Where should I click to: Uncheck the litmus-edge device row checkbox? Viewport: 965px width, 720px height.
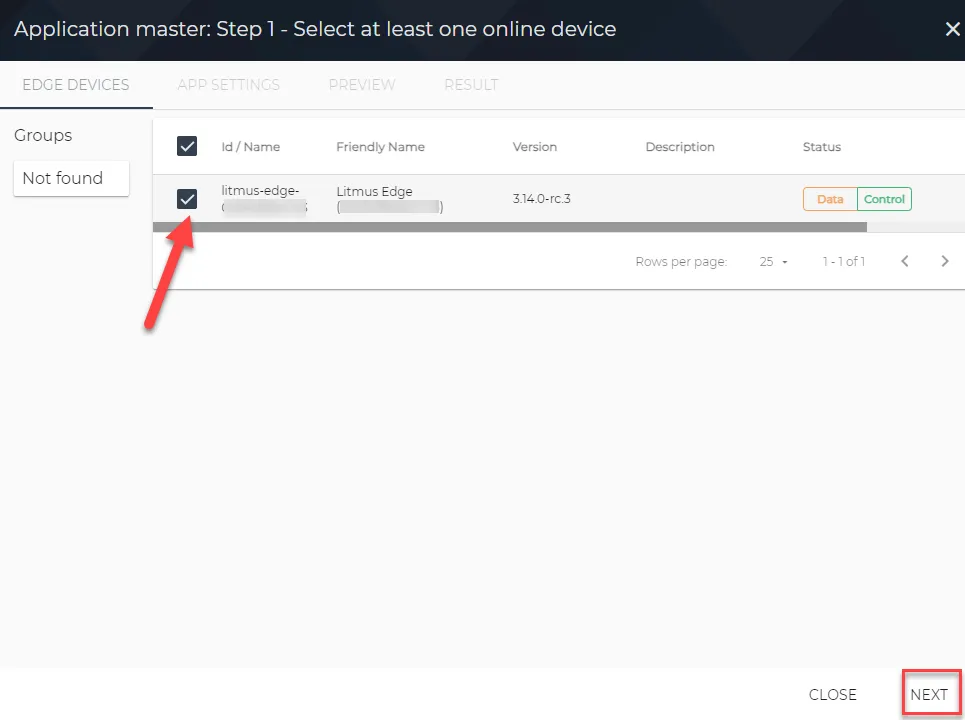[186, 199]
